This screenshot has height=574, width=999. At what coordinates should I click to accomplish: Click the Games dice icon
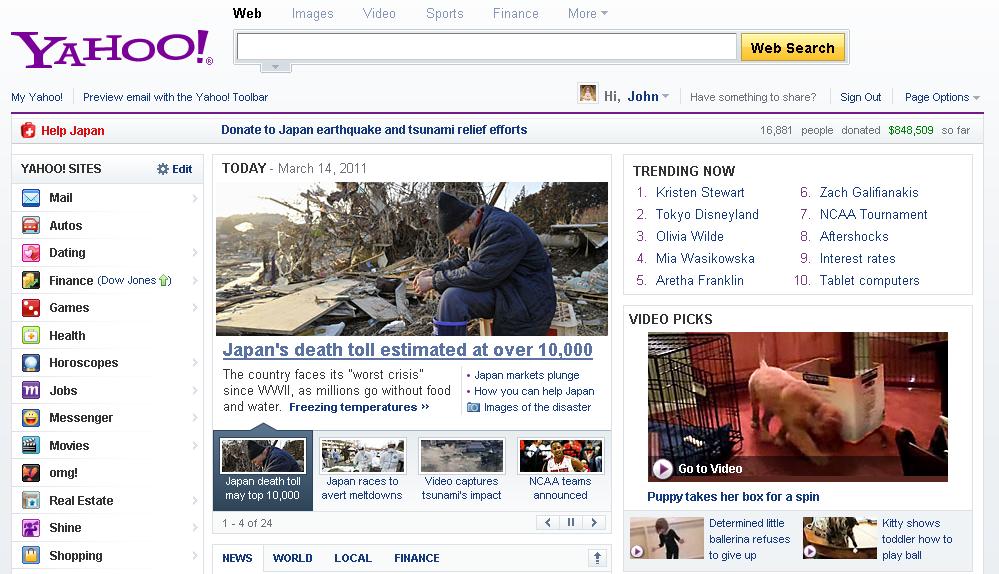point(31,308)
